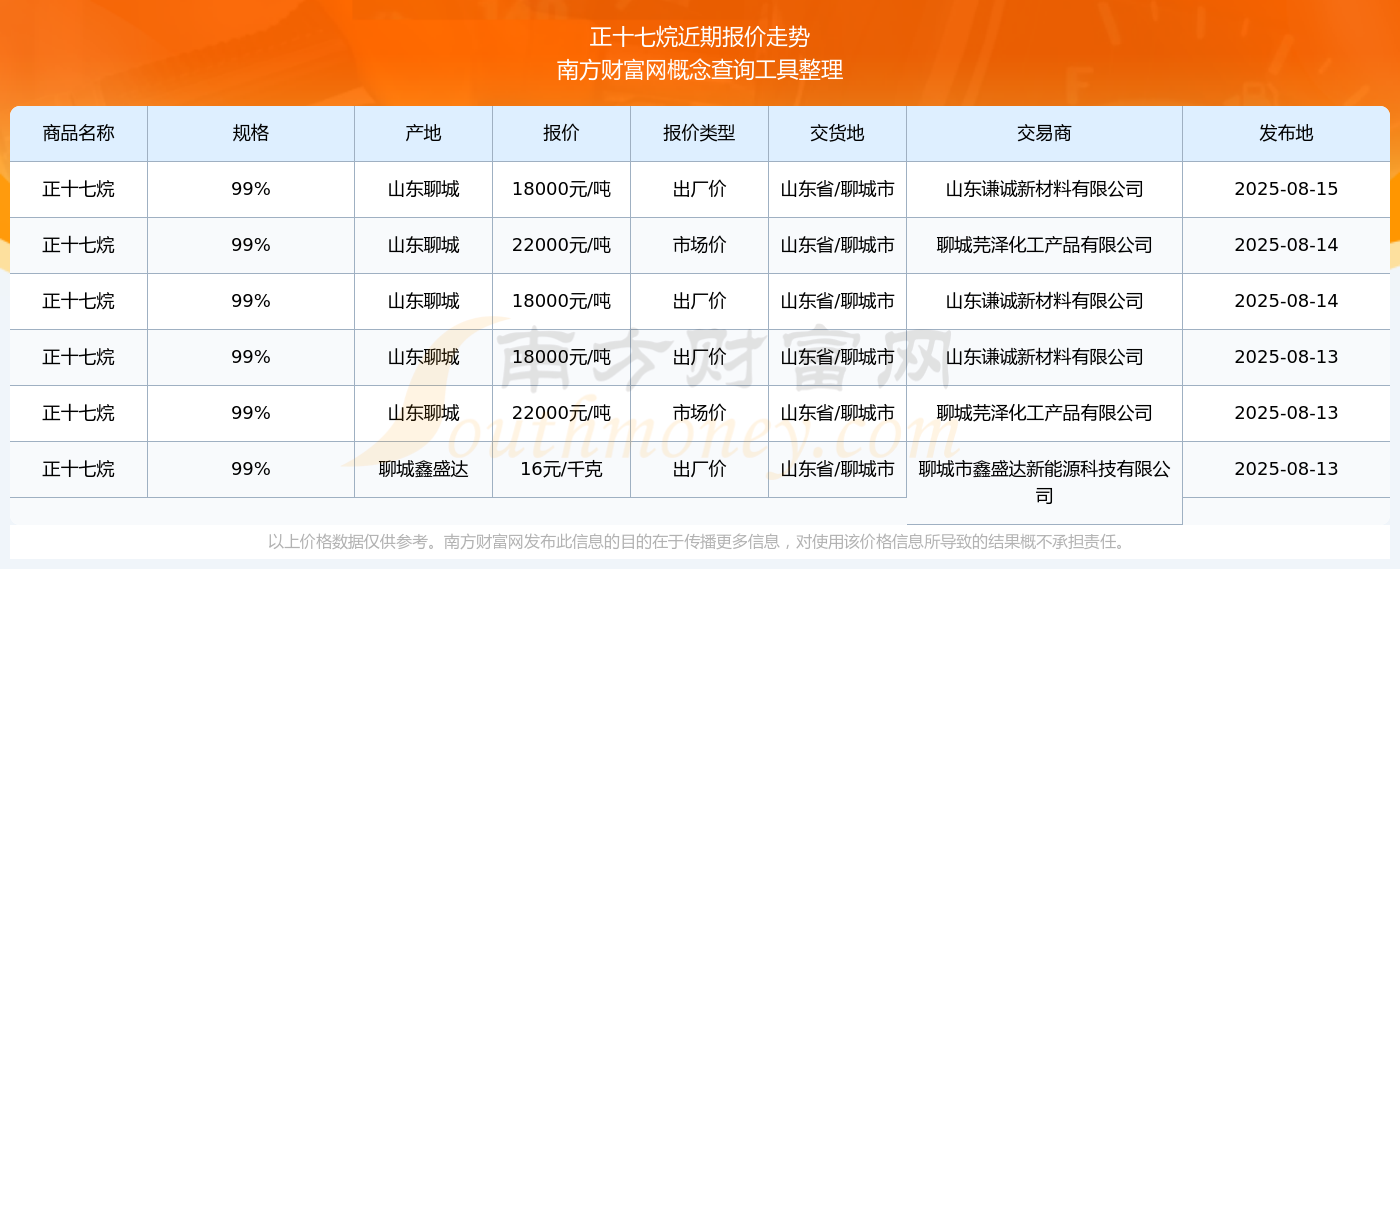Click 出厂价 in the 2025-08-15 row

(700, 189)
